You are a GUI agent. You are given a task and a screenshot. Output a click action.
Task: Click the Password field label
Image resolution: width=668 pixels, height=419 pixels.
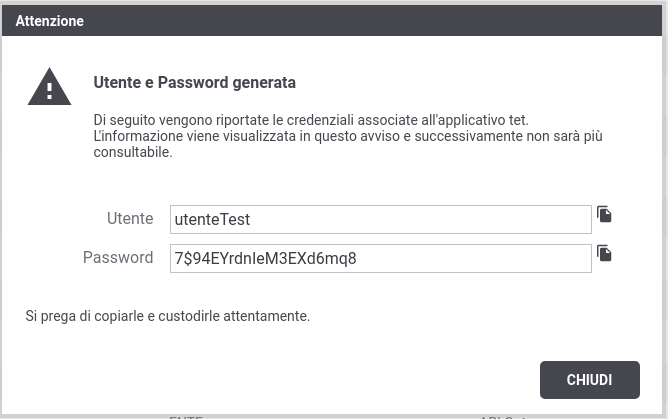(x=118, y=258)
